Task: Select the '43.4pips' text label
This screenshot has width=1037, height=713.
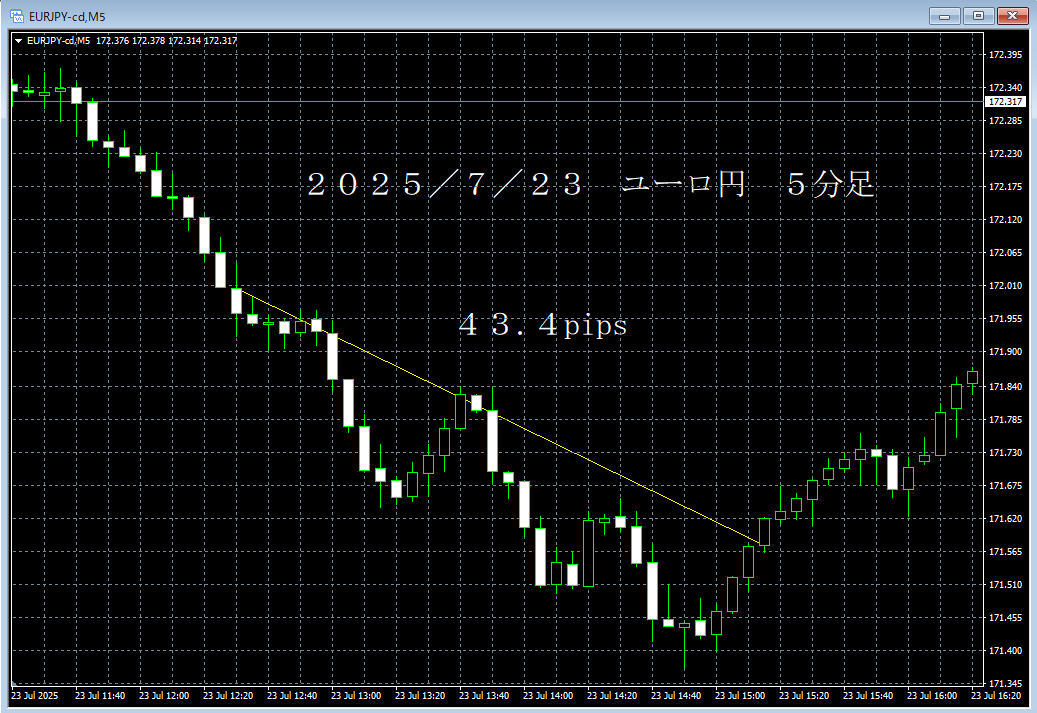Action: (x=543, y=325)
